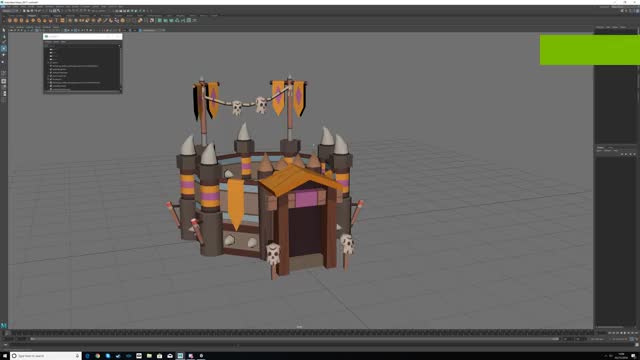
Task: Select the Lasso tool in the toolbox
Action: click(4, 36)
